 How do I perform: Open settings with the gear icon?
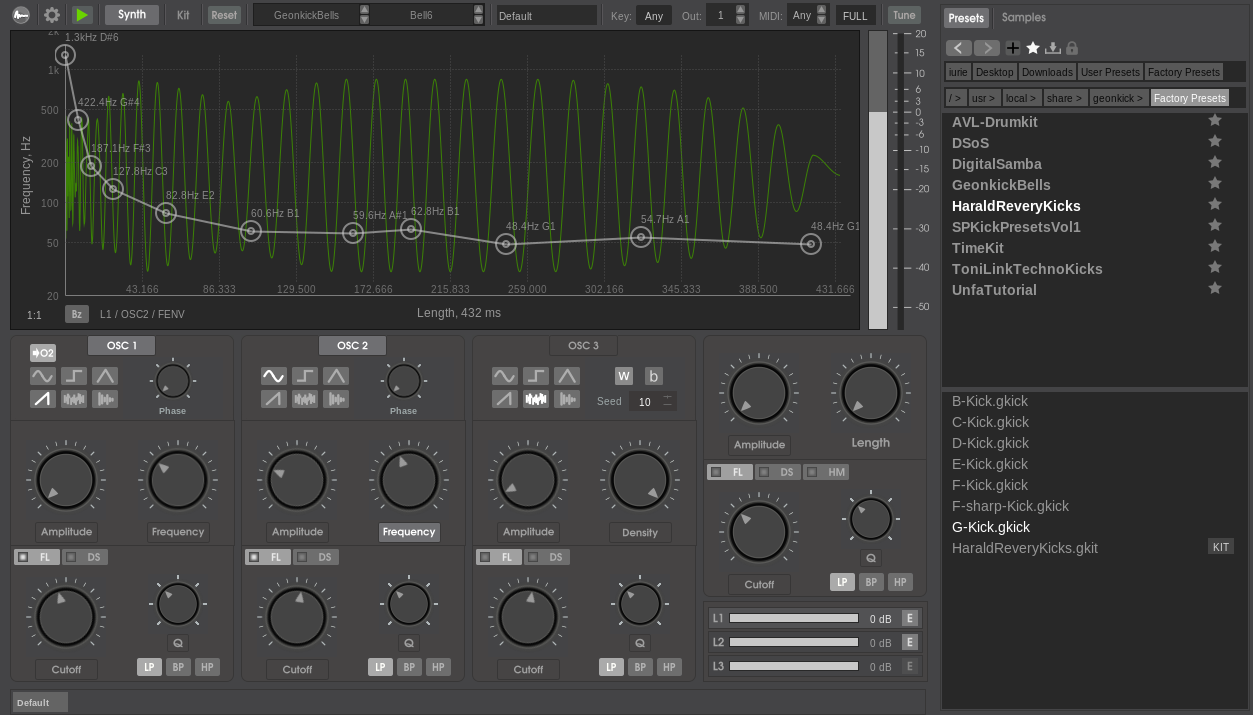point(52,15)
